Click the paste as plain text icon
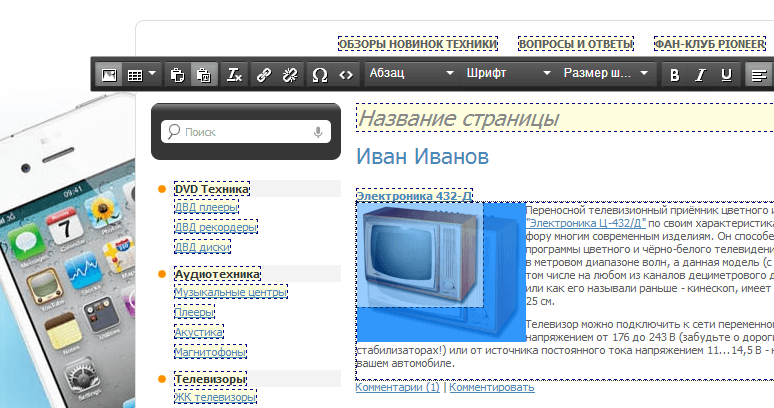This screenshot has width=774, height=408. pos(203,74)
